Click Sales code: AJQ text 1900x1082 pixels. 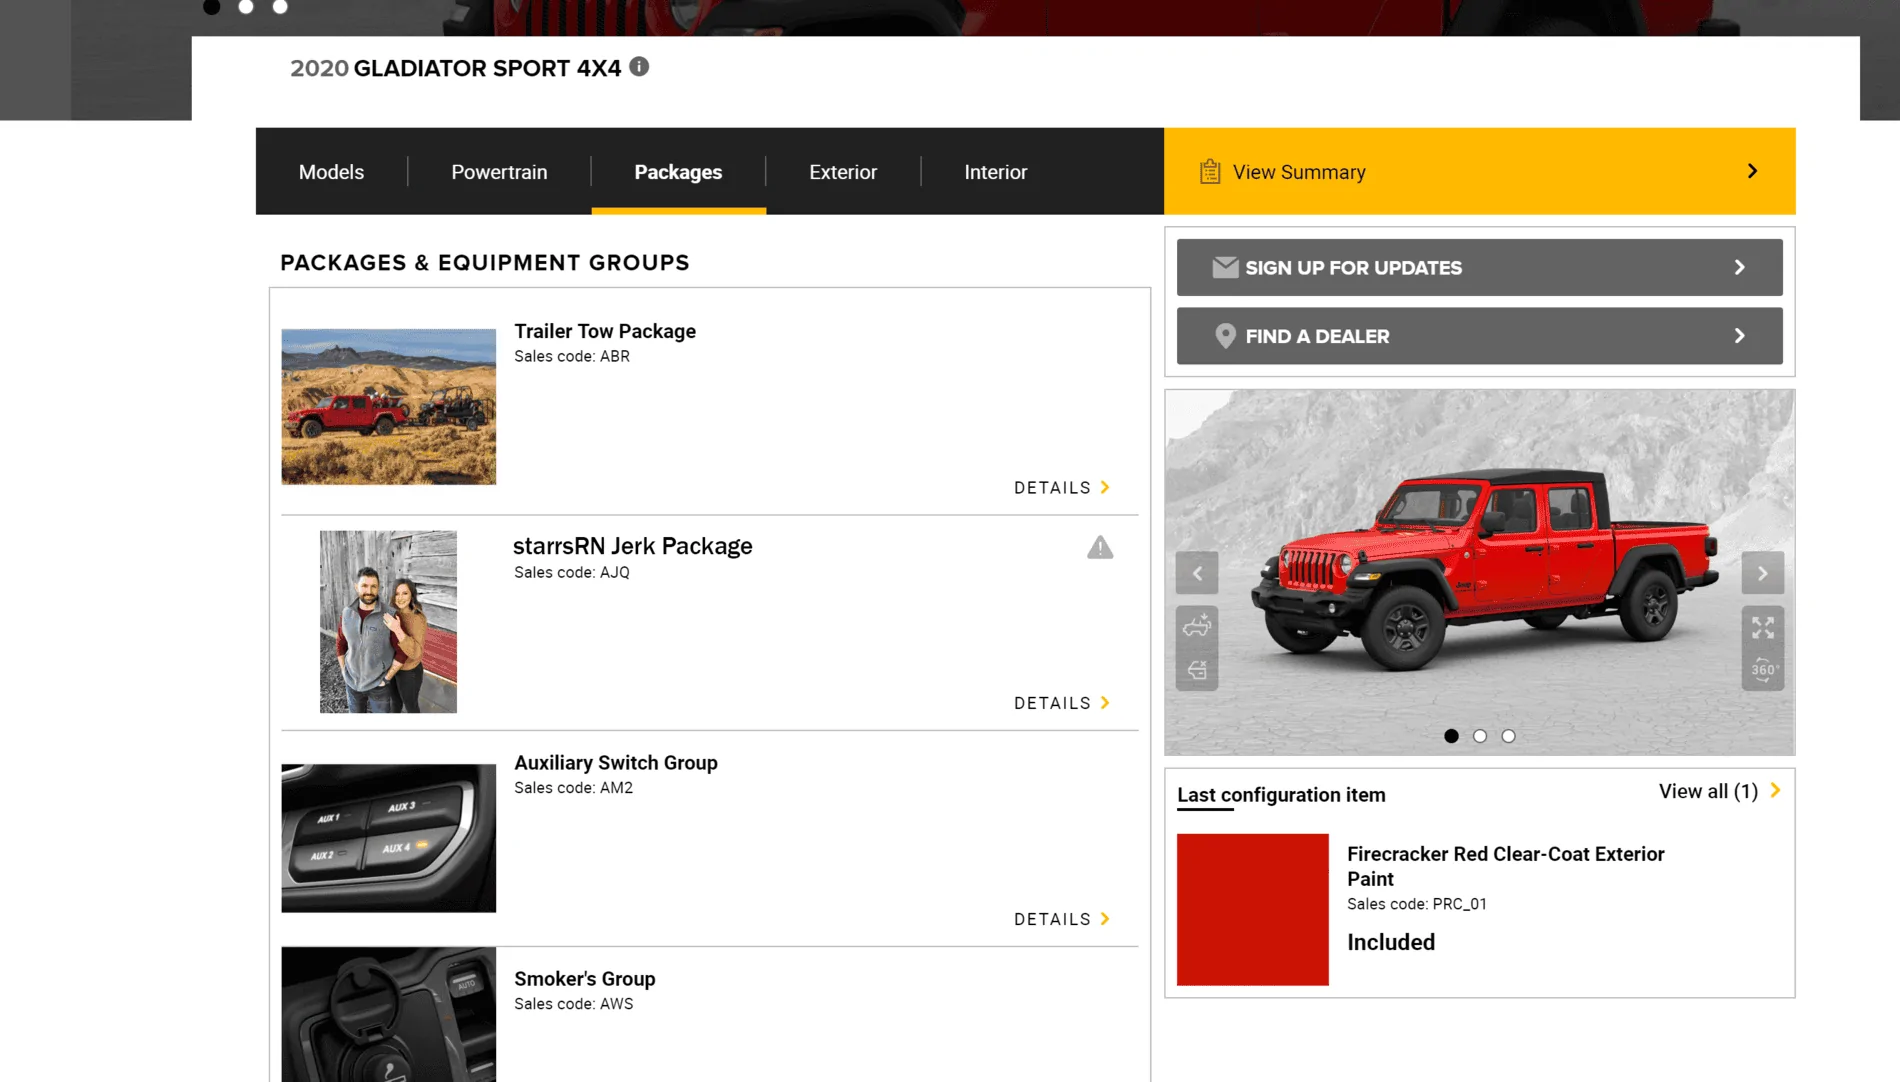click(572, 572)
